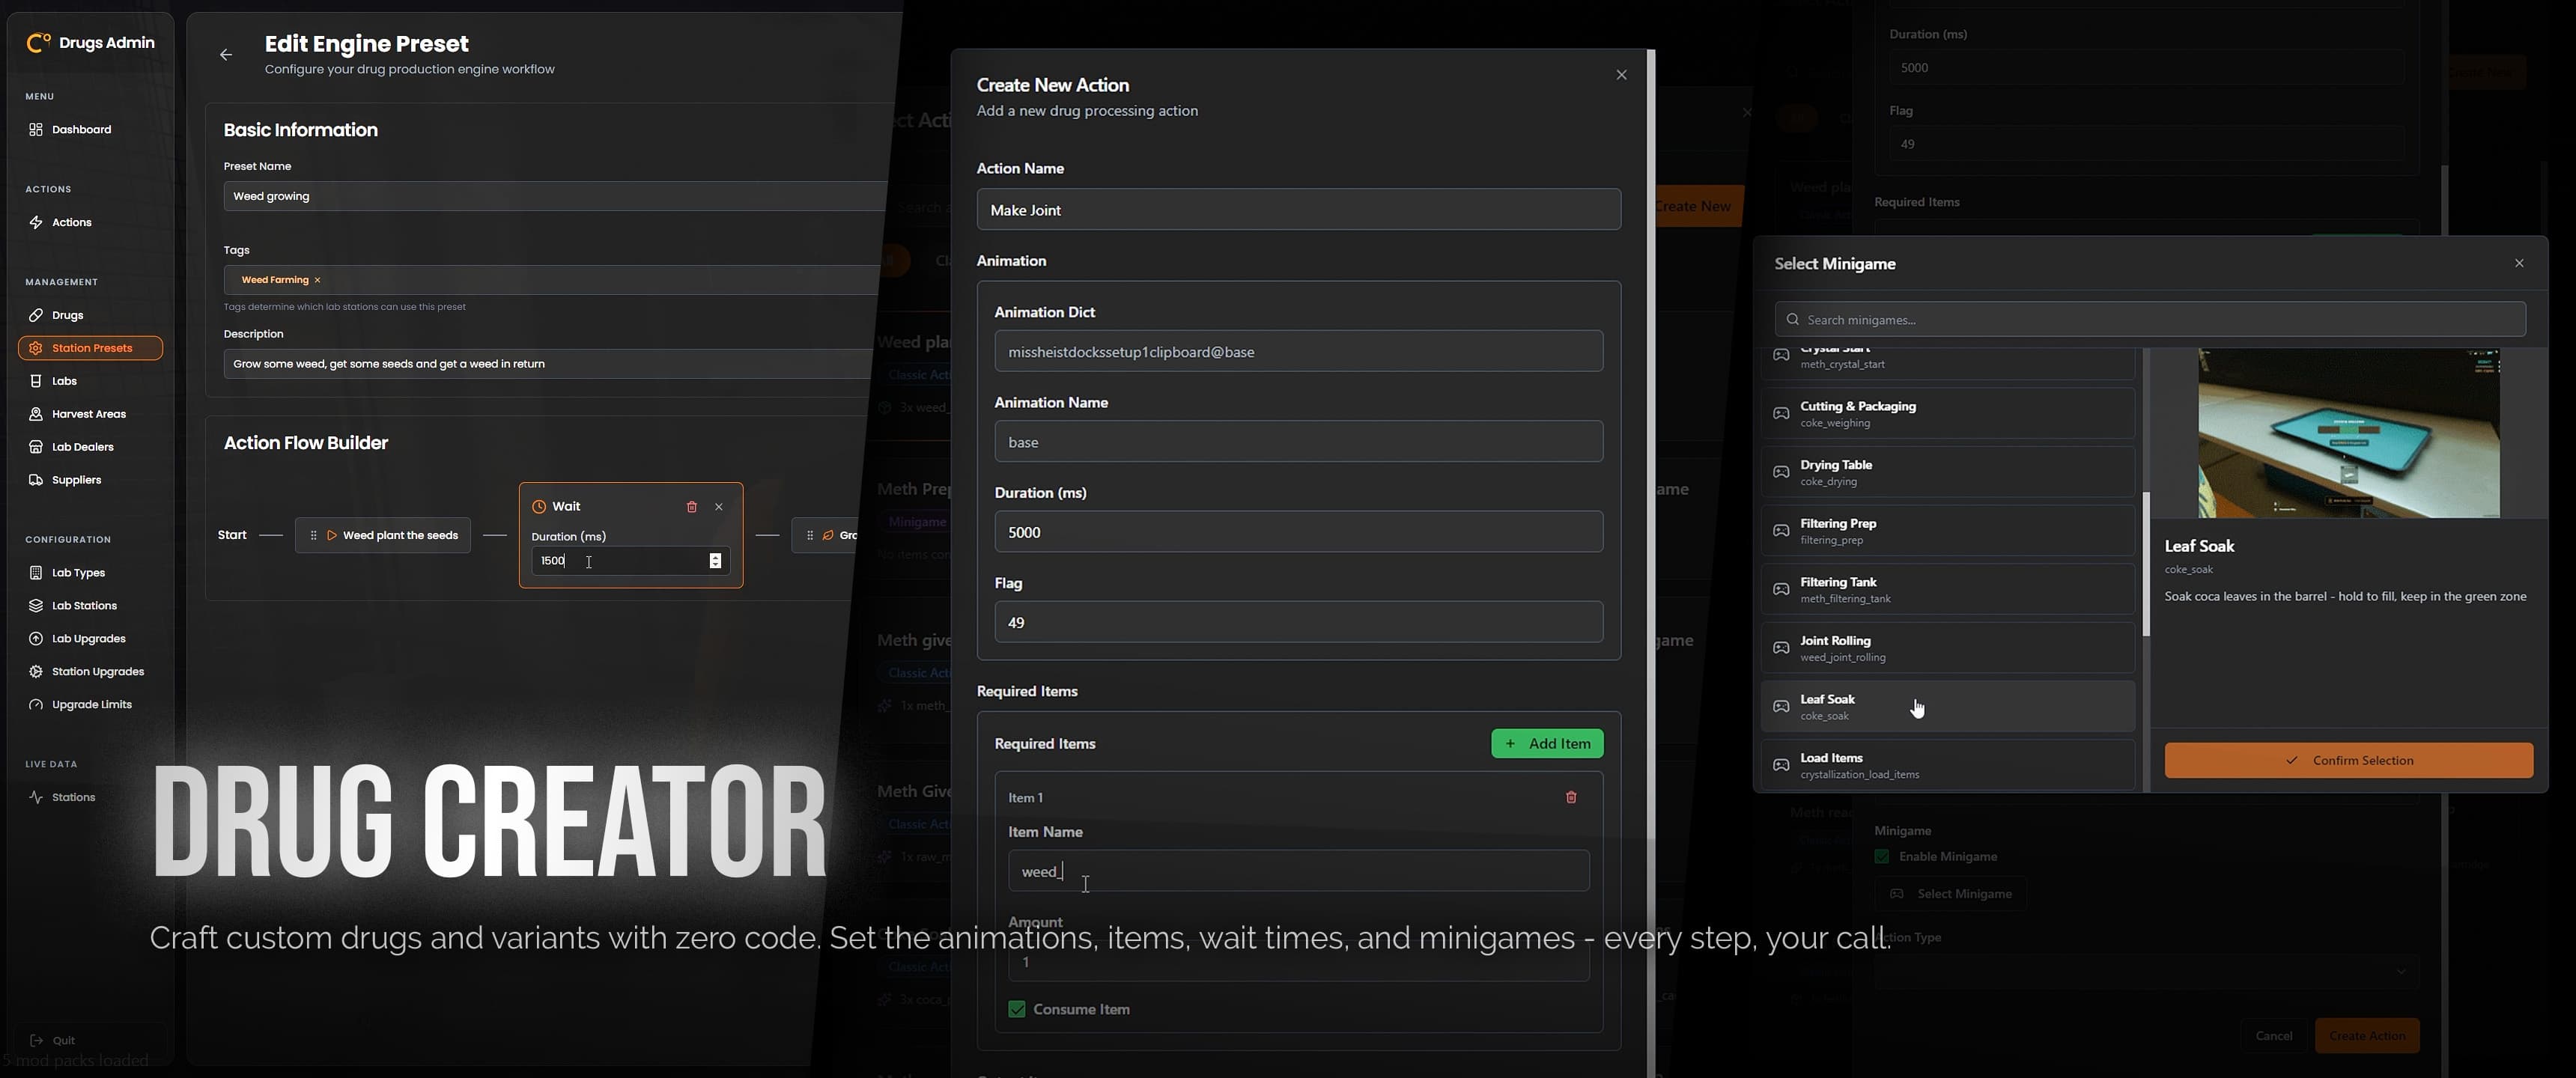Go back using the arrow icon

(226, 55)
